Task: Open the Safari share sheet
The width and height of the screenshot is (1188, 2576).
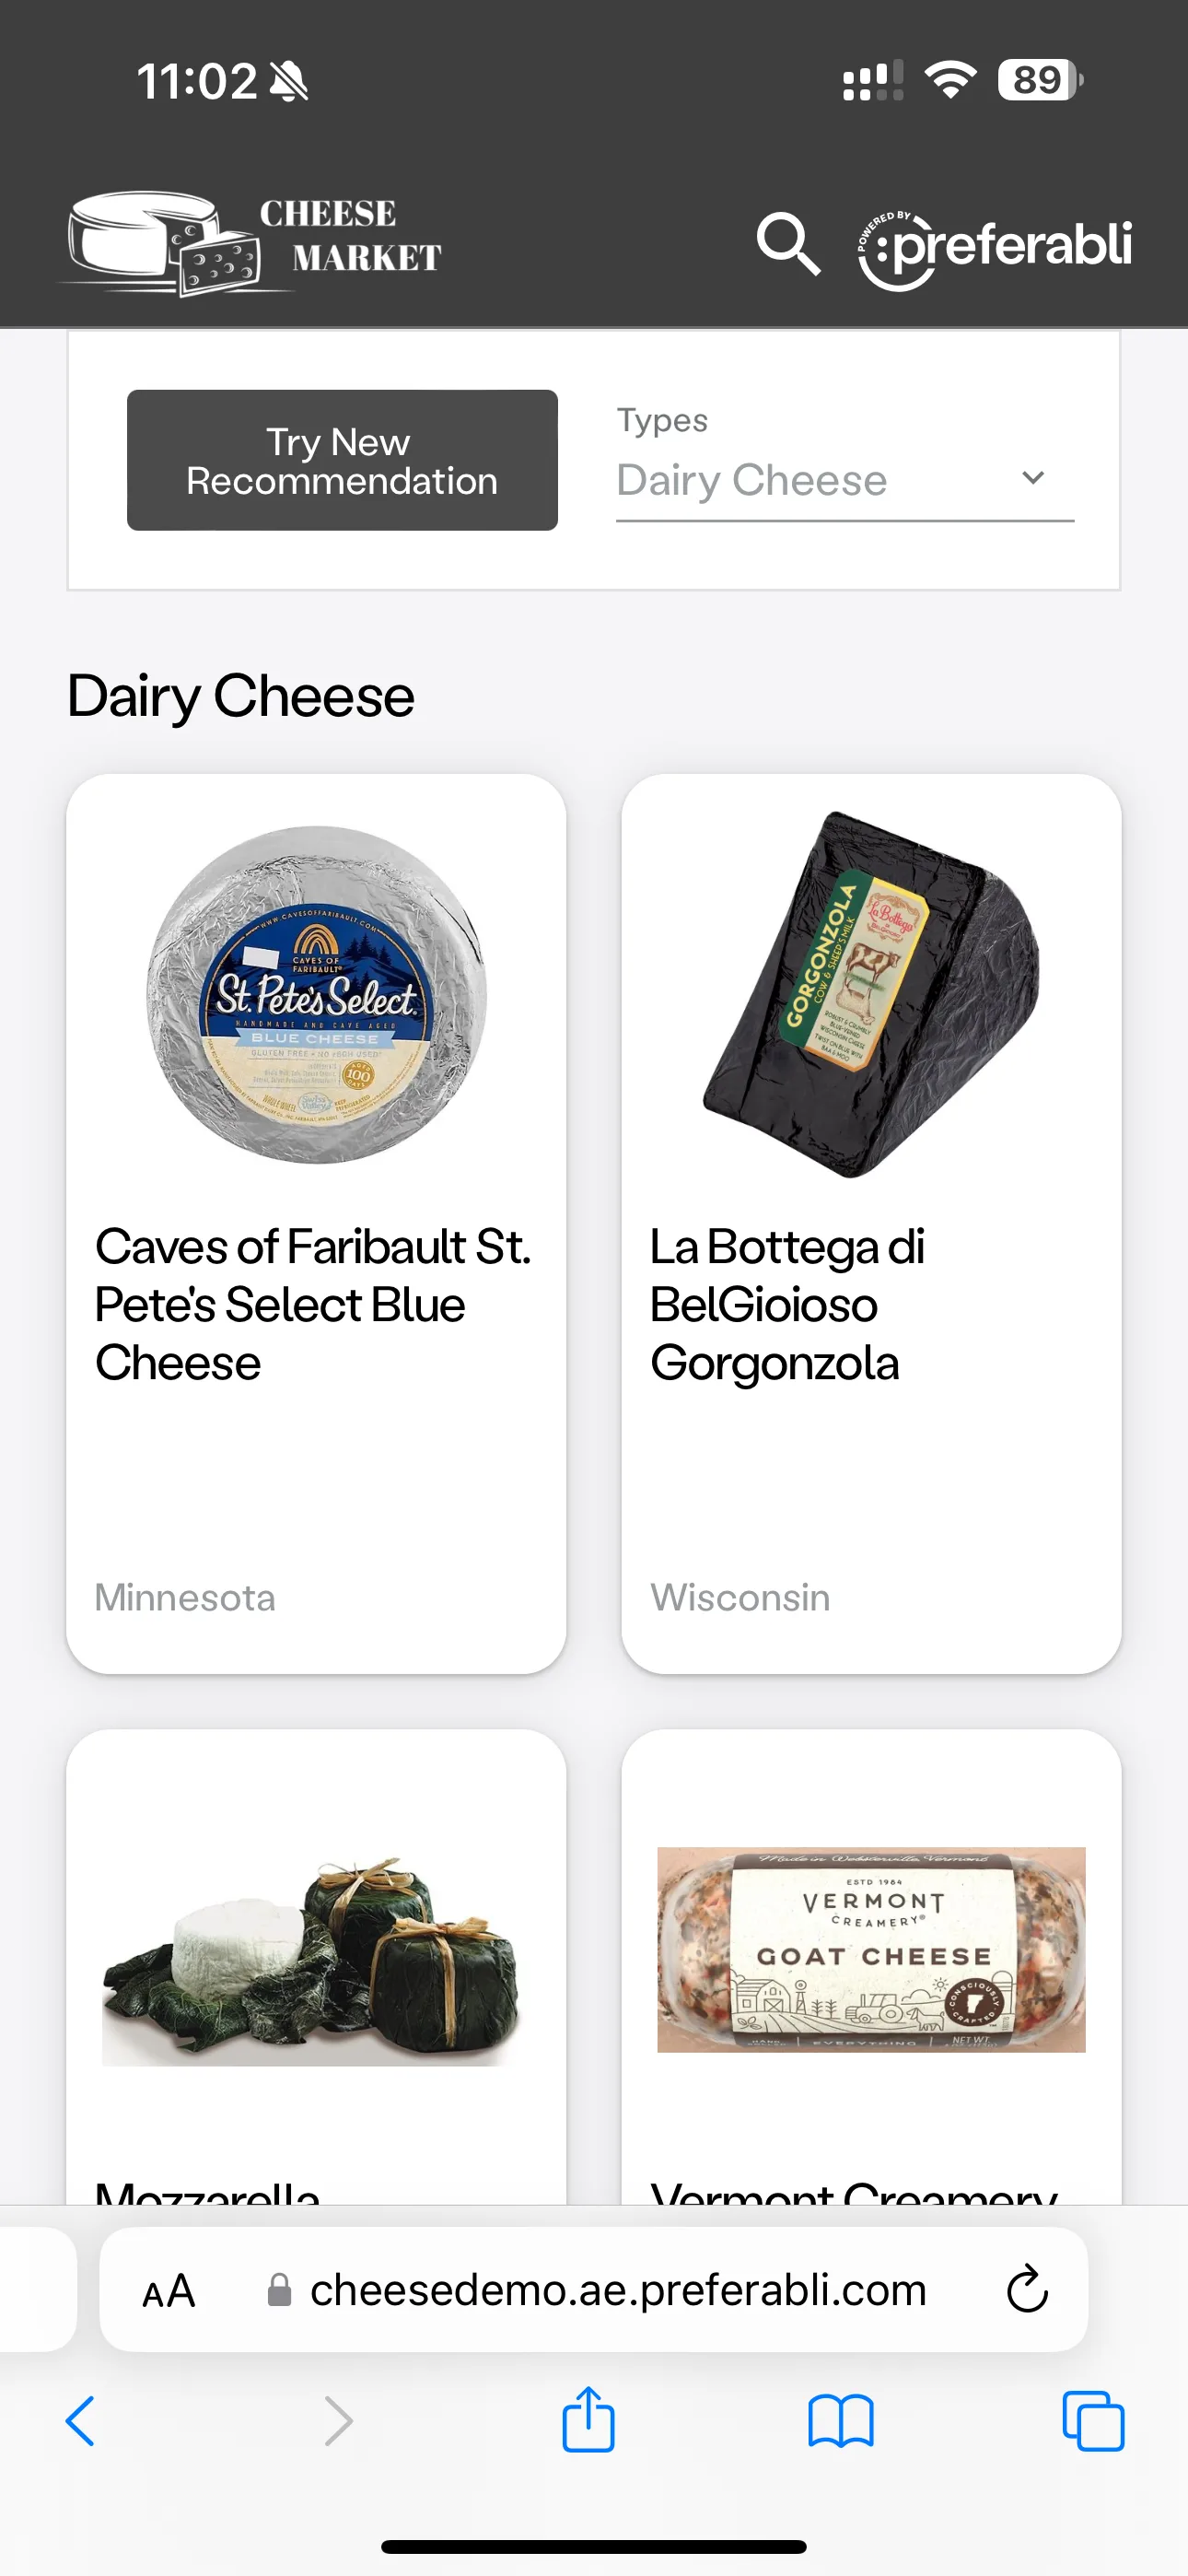Action: coord(588,2420)
